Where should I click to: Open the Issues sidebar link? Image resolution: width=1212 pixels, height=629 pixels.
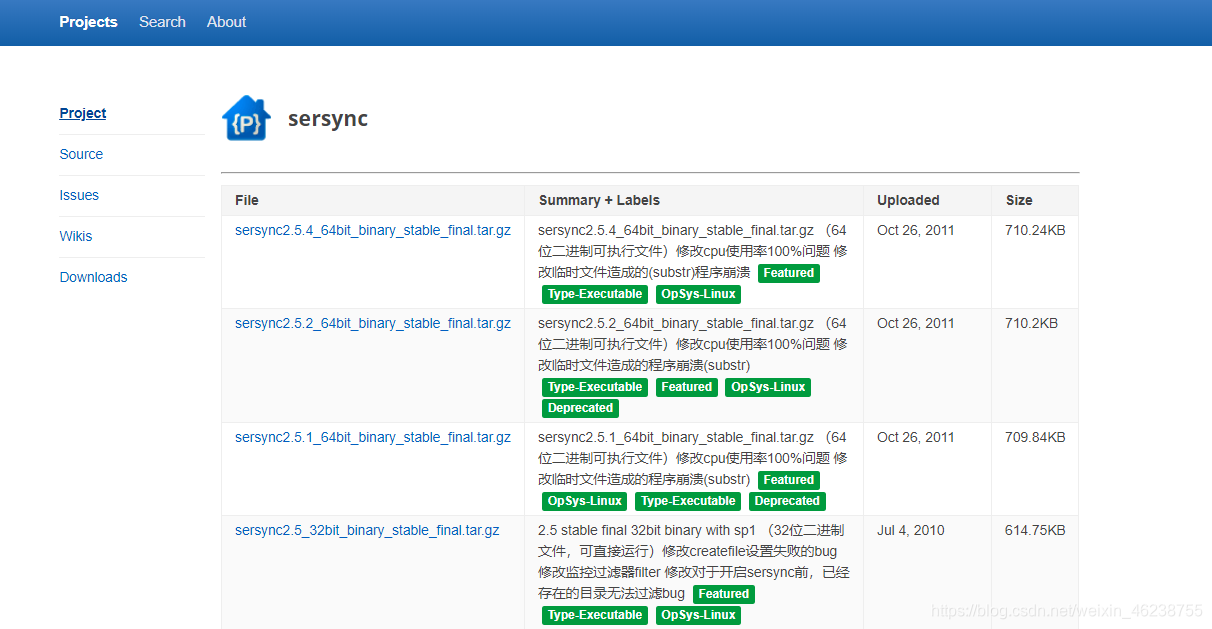pos(79,195)
